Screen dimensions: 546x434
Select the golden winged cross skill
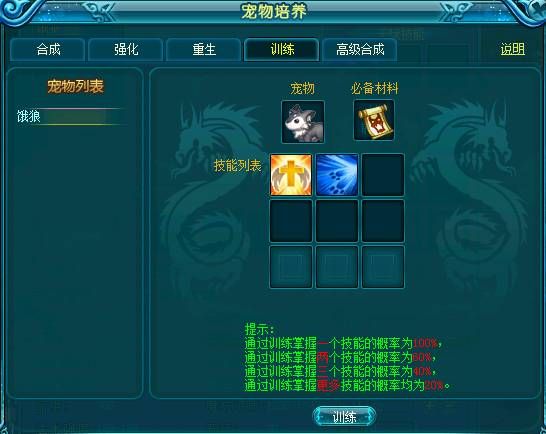[291, 175]
